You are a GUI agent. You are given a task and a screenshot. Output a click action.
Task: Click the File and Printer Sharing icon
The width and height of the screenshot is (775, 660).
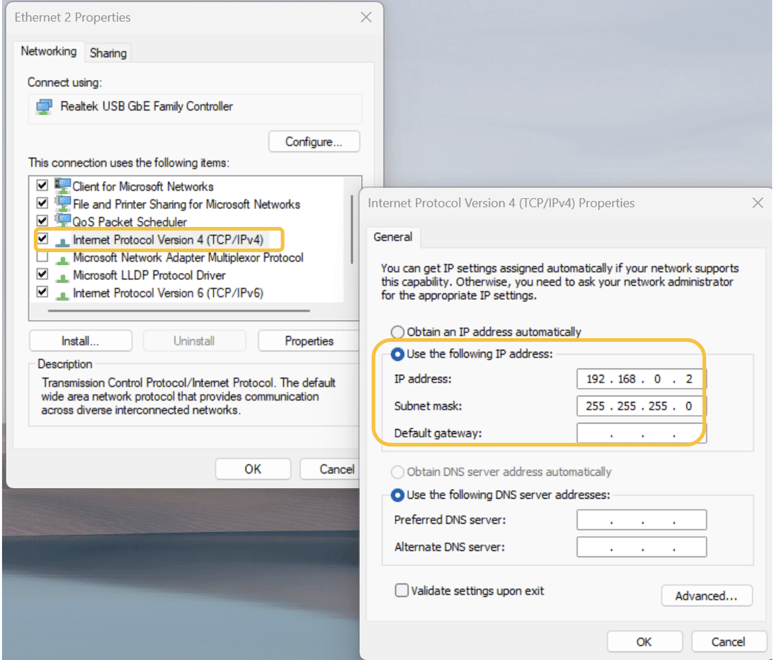[63, 204]
